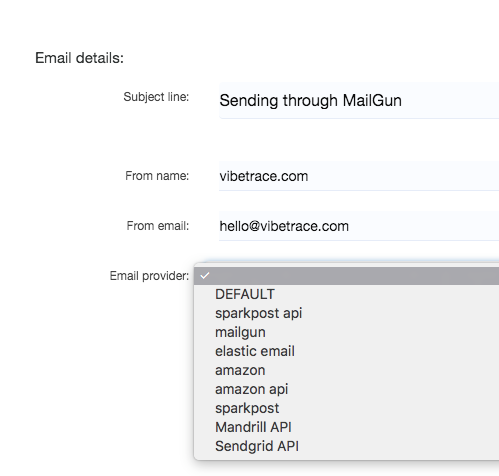Viewport: 499px width, 476px height.
Task: Select the Mandrill API option
Action: click(x=346, y=427)
